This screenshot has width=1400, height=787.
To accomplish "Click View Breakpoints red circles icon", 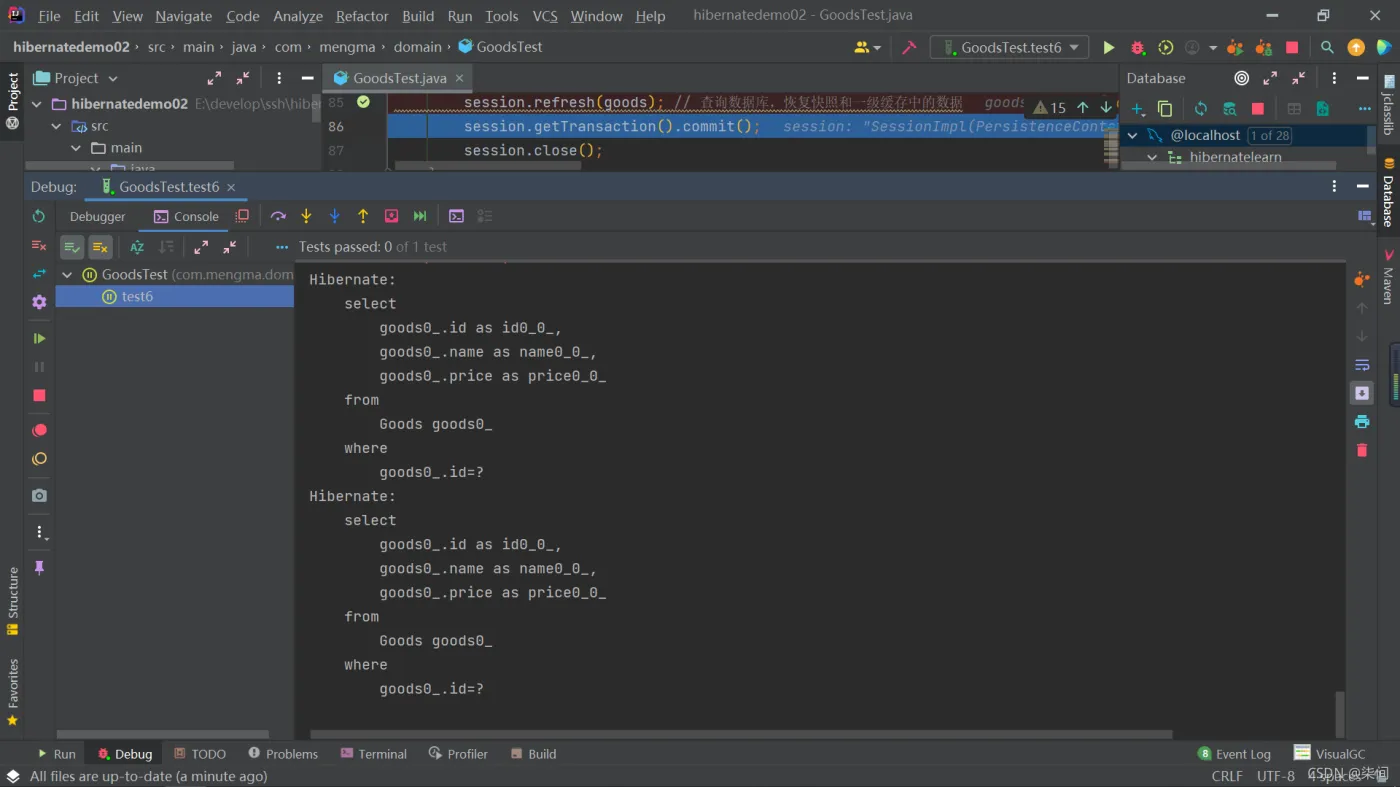I will (39, 430).
